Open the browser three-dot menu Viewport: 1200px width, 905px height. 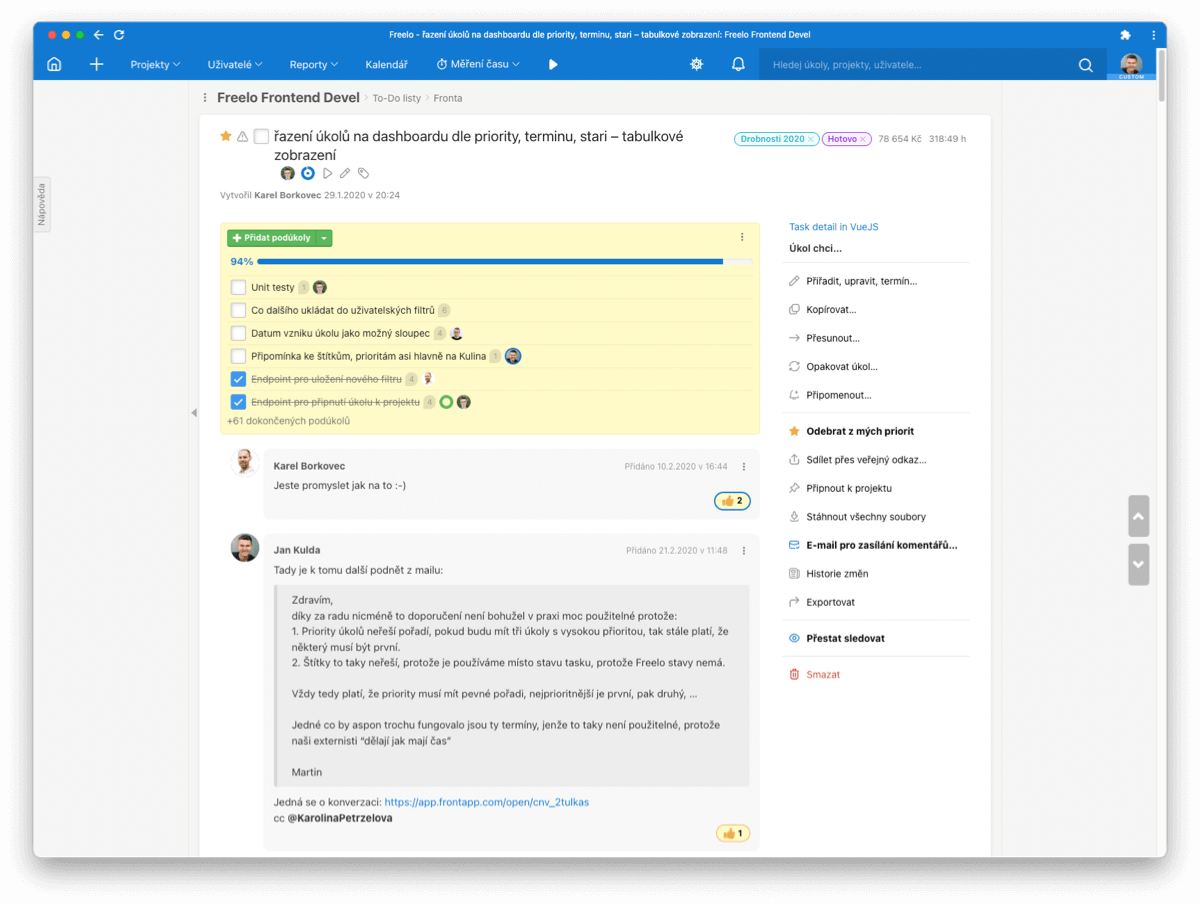click(x=1153, y=34)
